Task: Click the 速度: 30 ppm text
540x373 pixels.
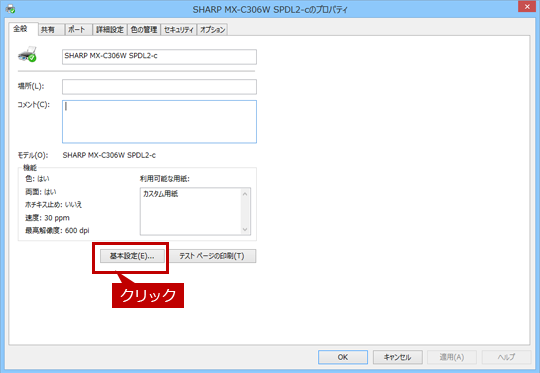Action: point(47,218)
